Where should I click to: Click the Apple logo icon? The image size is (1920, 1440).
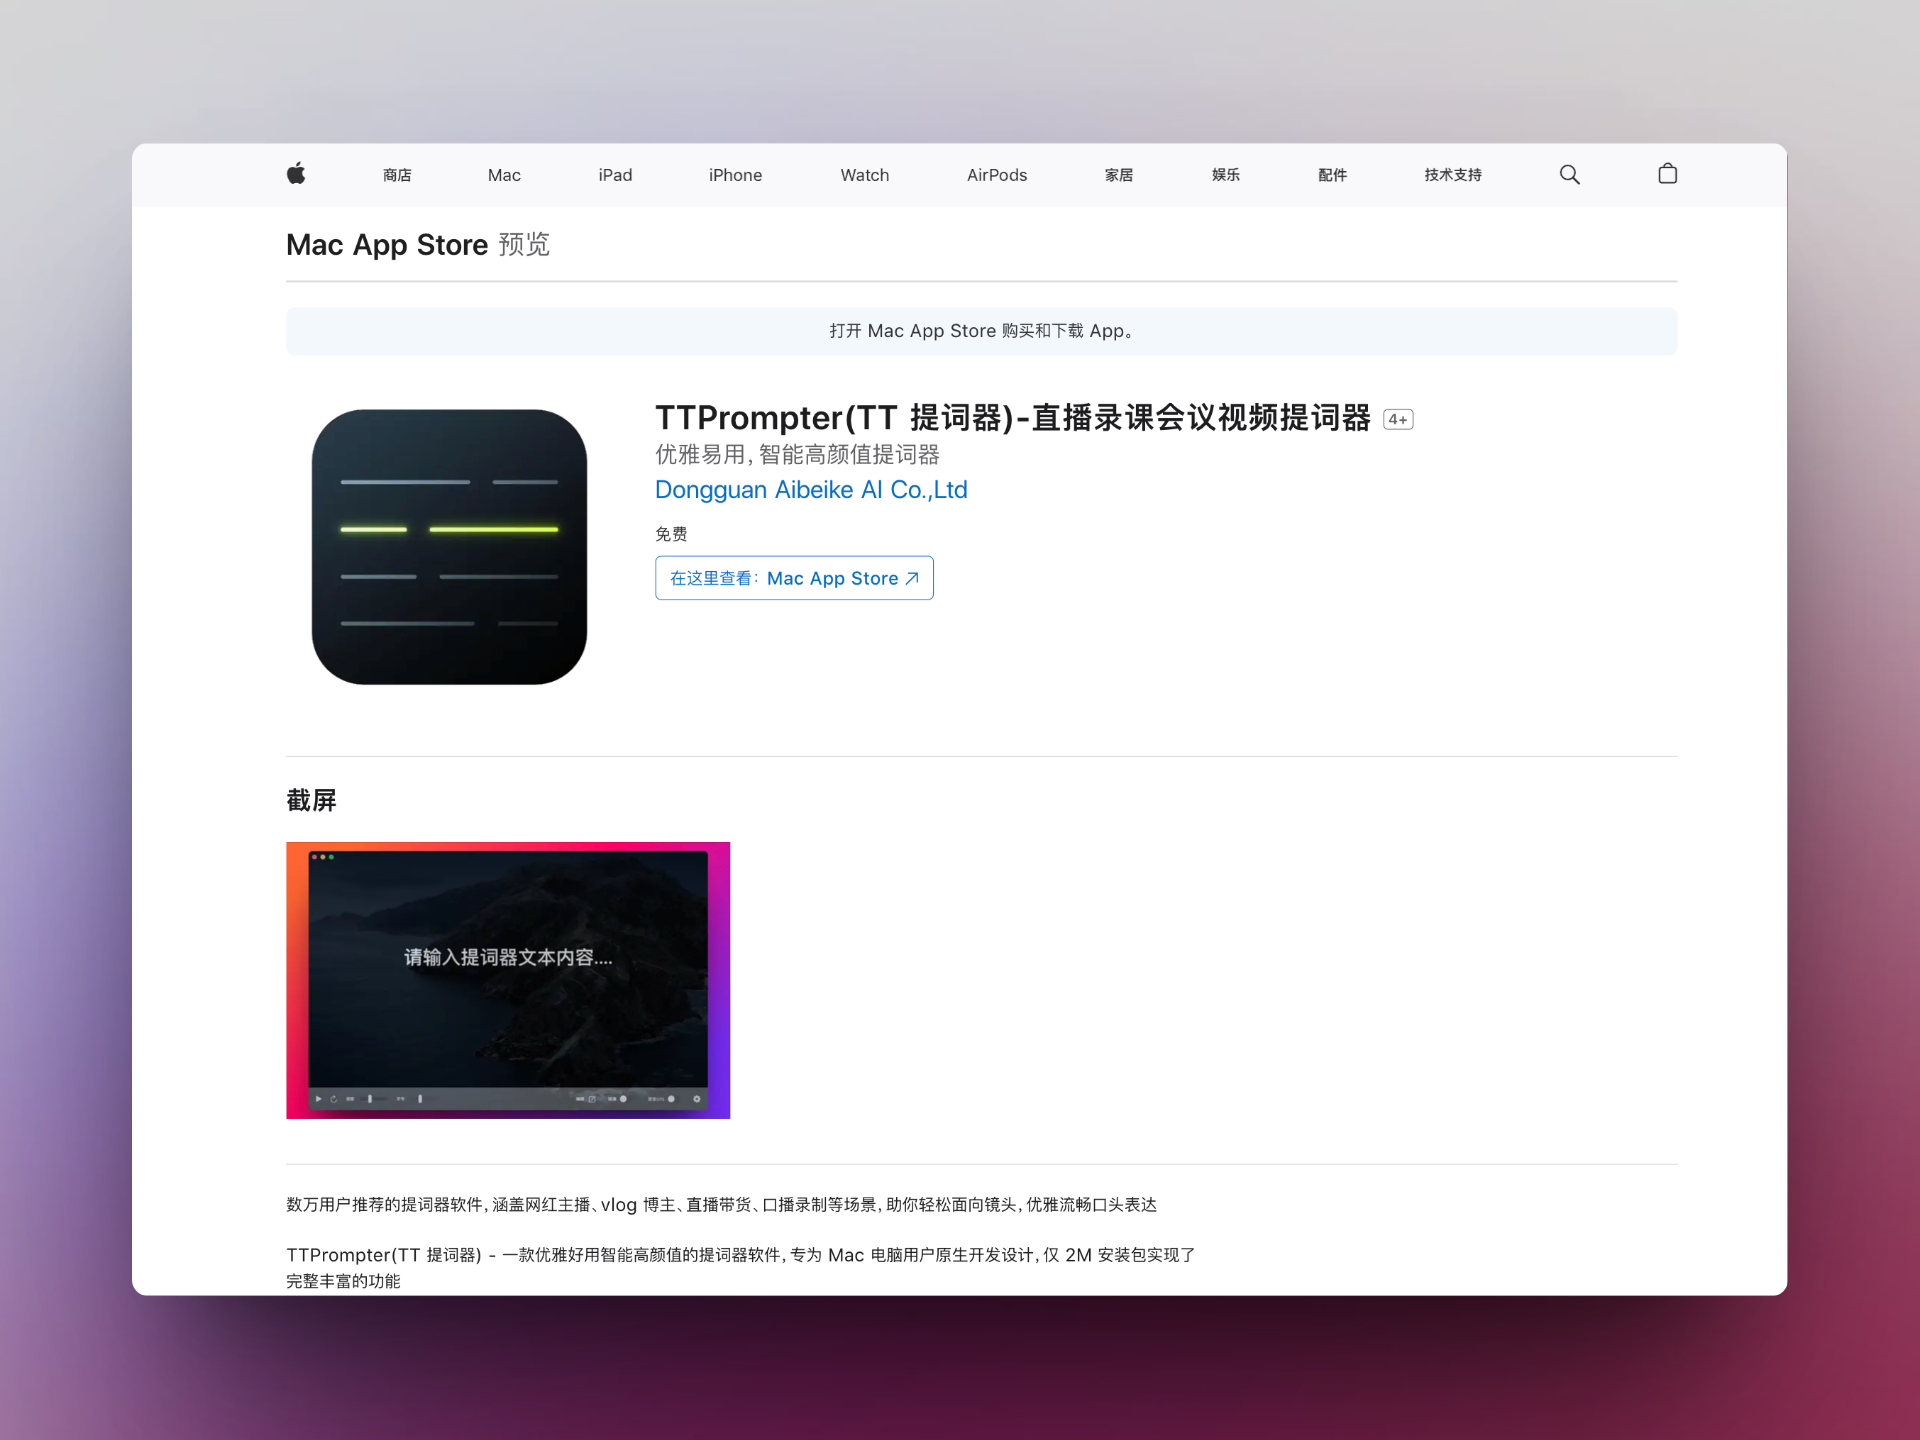pyautogui.click(x=296, y=174)
